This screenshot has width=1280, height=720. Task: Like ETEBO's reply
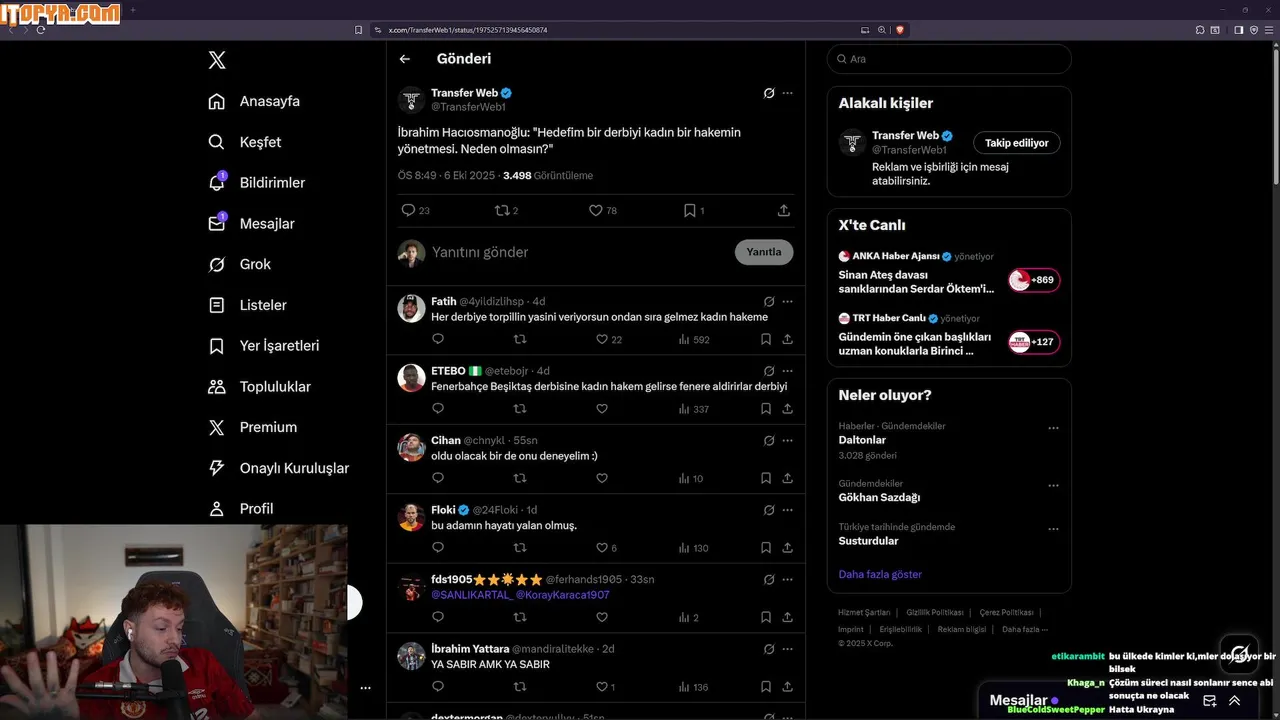pyautogui.click(x=602, y=409)
